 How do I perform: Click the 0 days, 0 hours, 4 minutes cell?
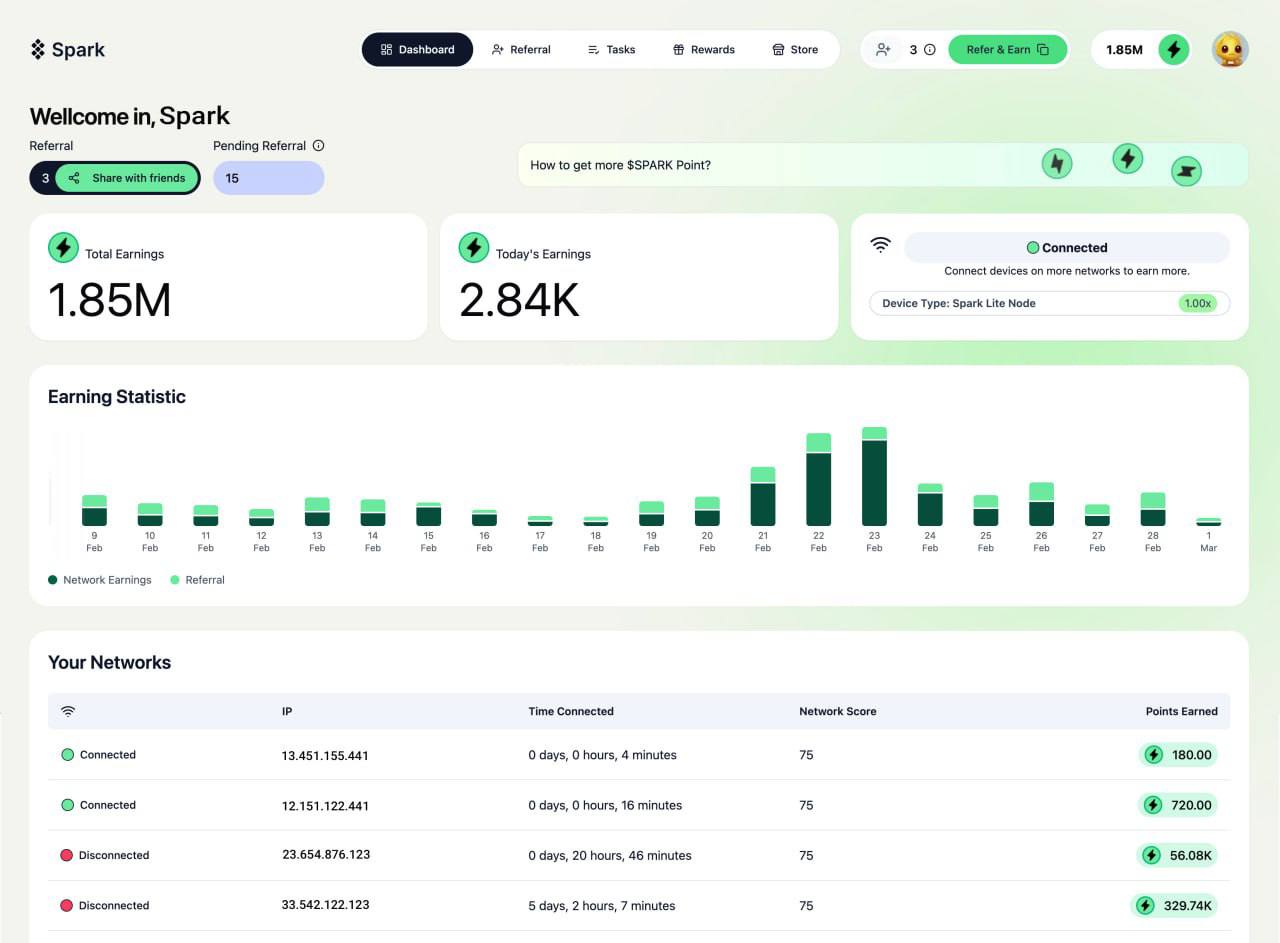[602, 755]
